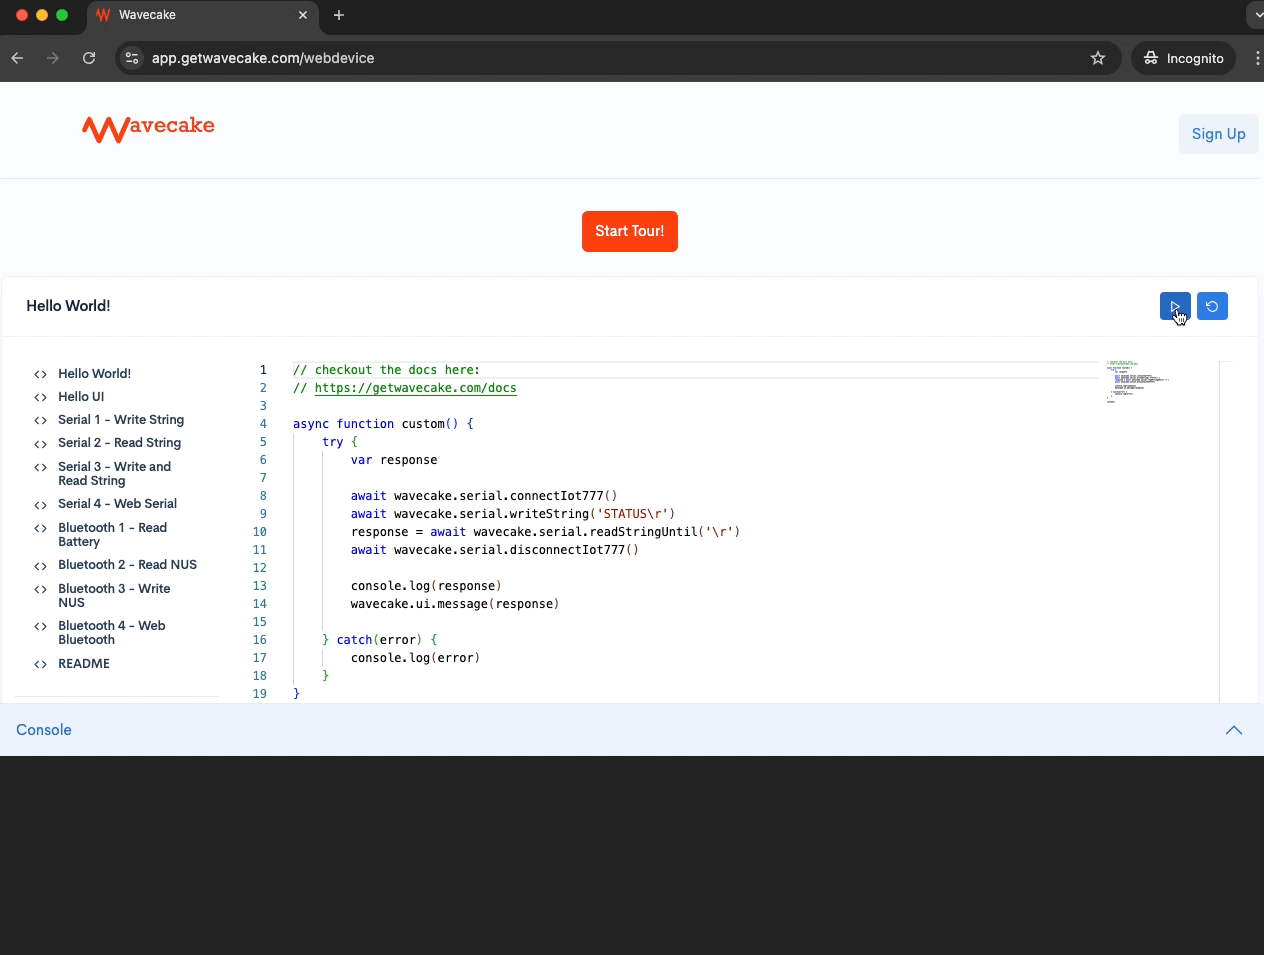
Task: Open the README file
Action: point(84,663)
